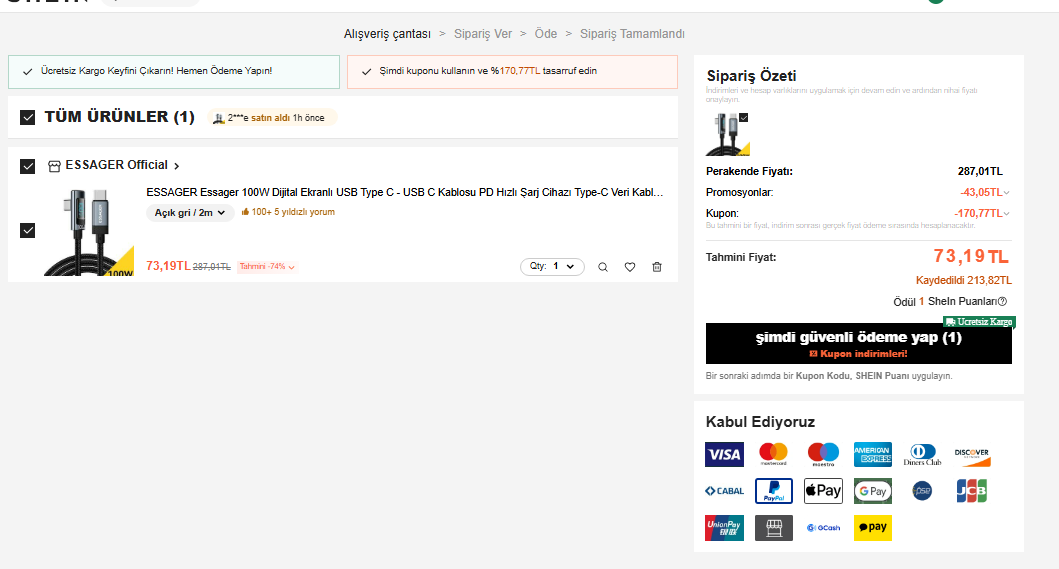Click the Kaydedildi 213,82TL savings text
The image size is (1059, 569).
964,280
